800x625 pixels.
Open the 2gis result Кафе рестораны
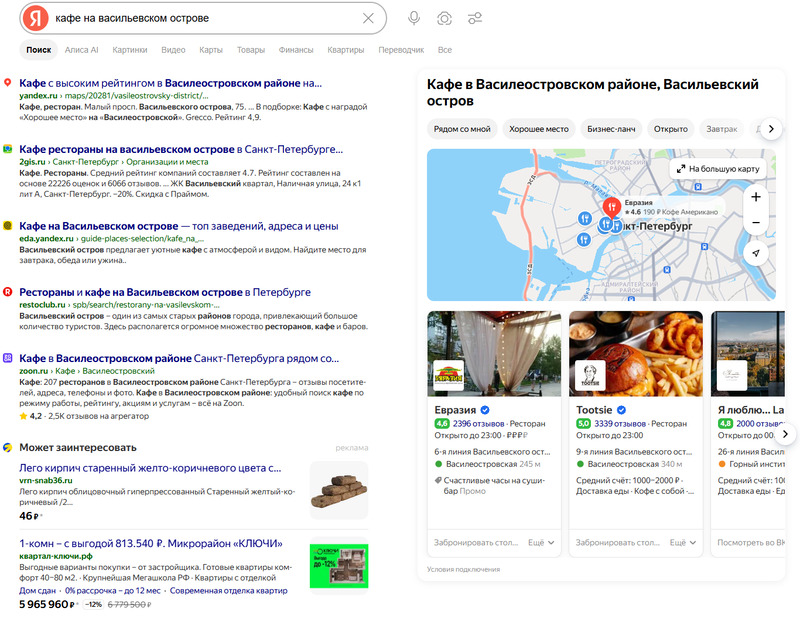[181, 149]
